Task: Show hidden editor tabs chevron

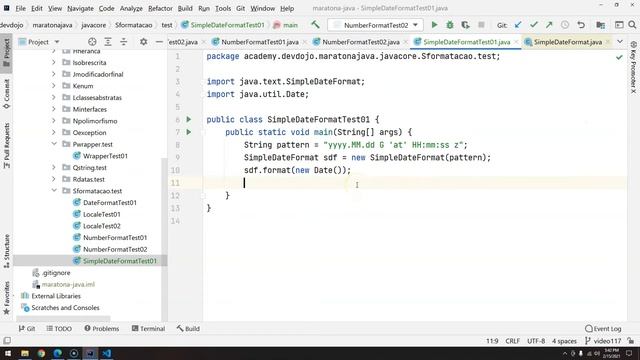Action: pos(620,42)
